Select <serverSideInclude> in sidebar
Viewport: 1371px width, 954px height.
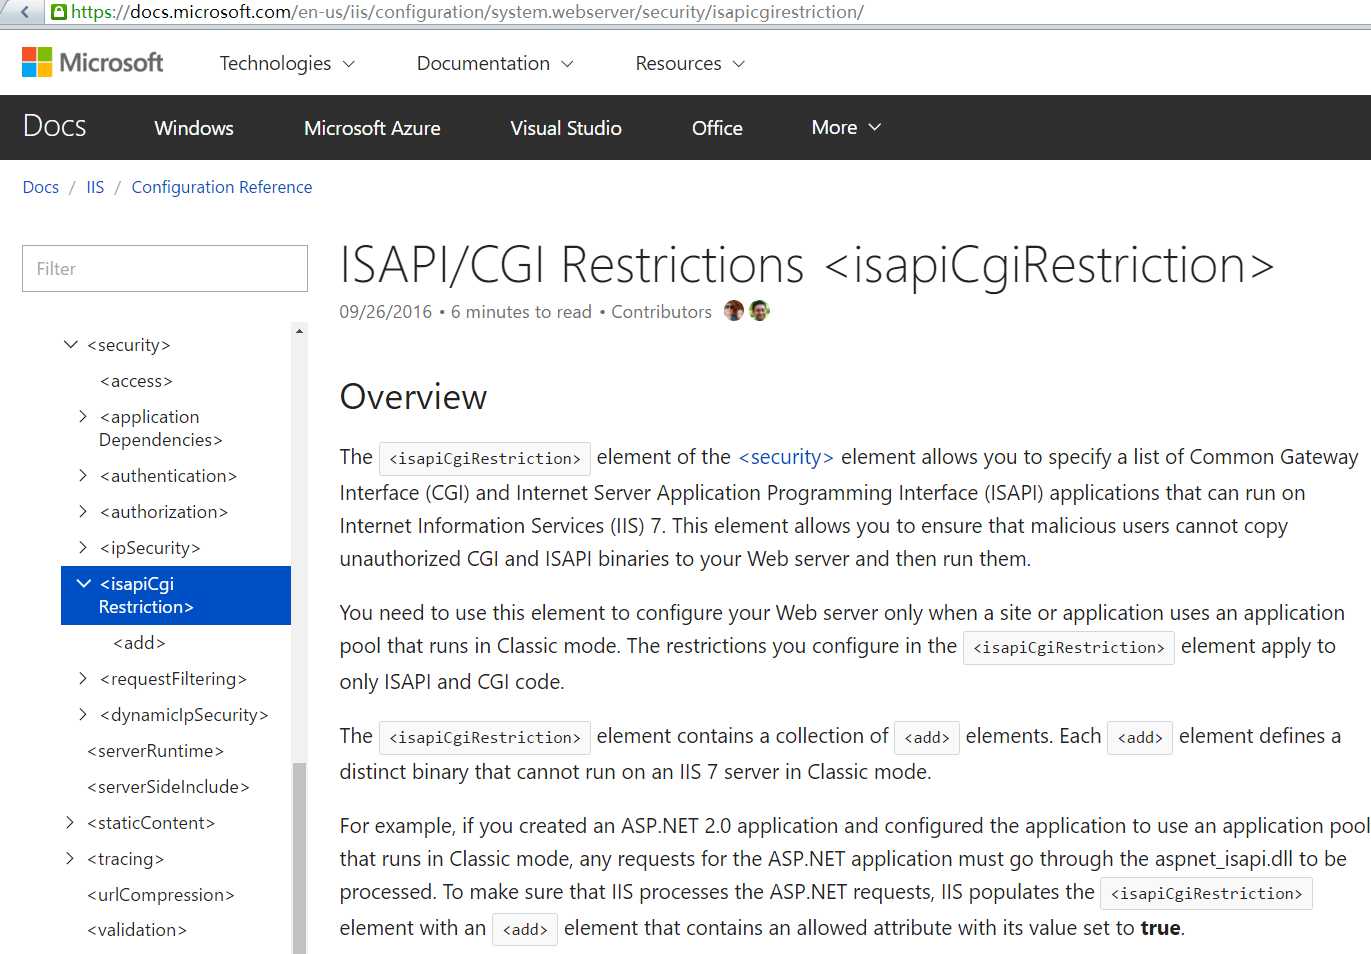pos(168,787)
